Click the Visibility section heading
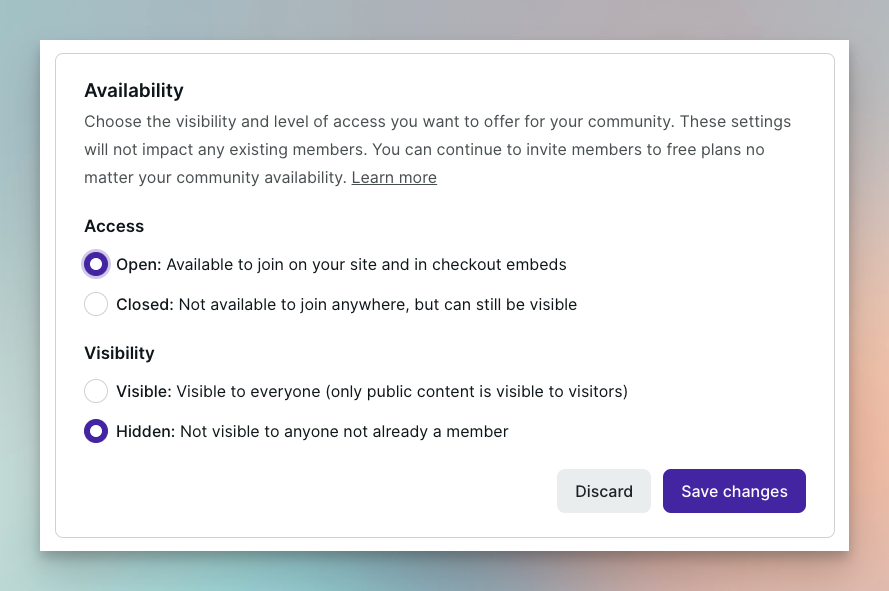Viewport: 889px width, 591px height. pyautogui.click(x=119, y=353)
